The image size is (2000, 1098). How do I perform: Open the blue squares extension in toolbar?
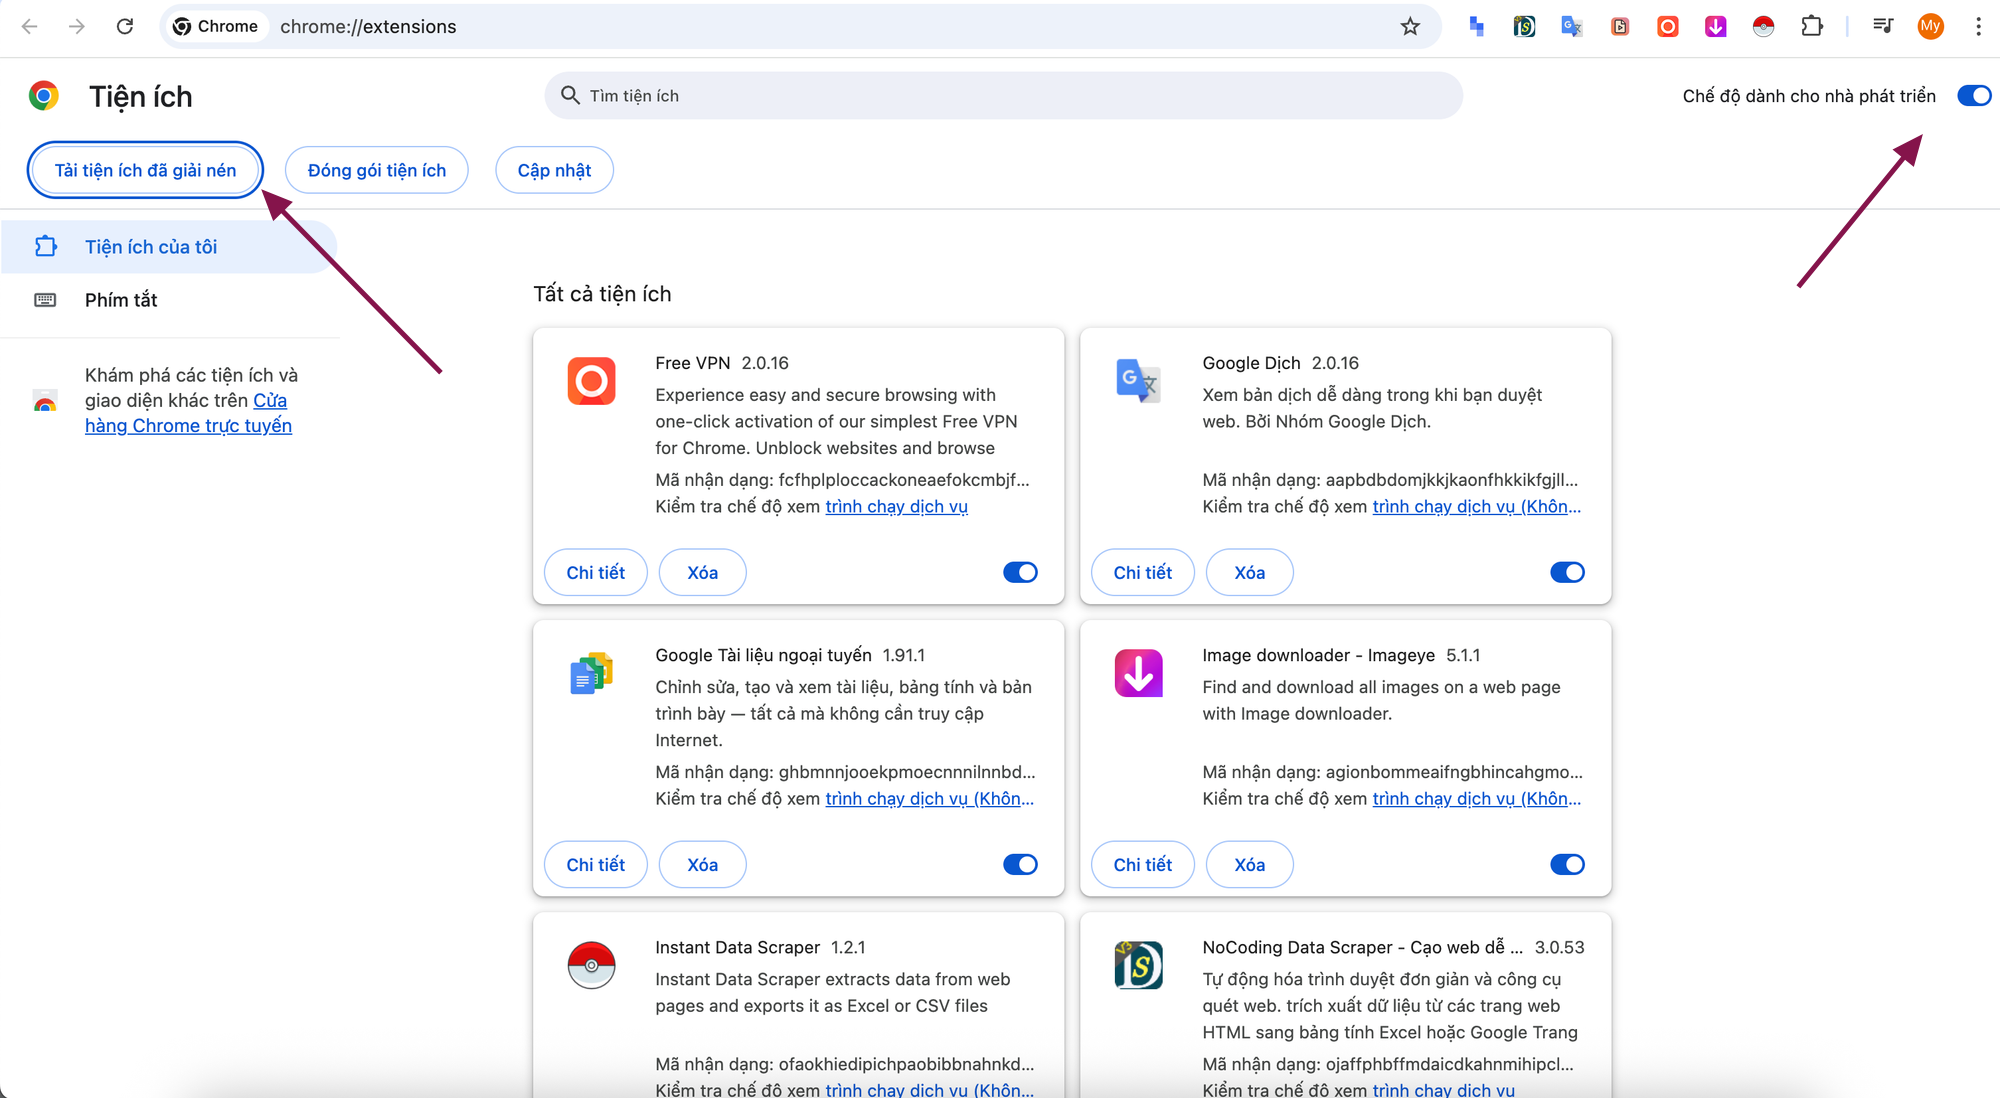[1476, 27]
